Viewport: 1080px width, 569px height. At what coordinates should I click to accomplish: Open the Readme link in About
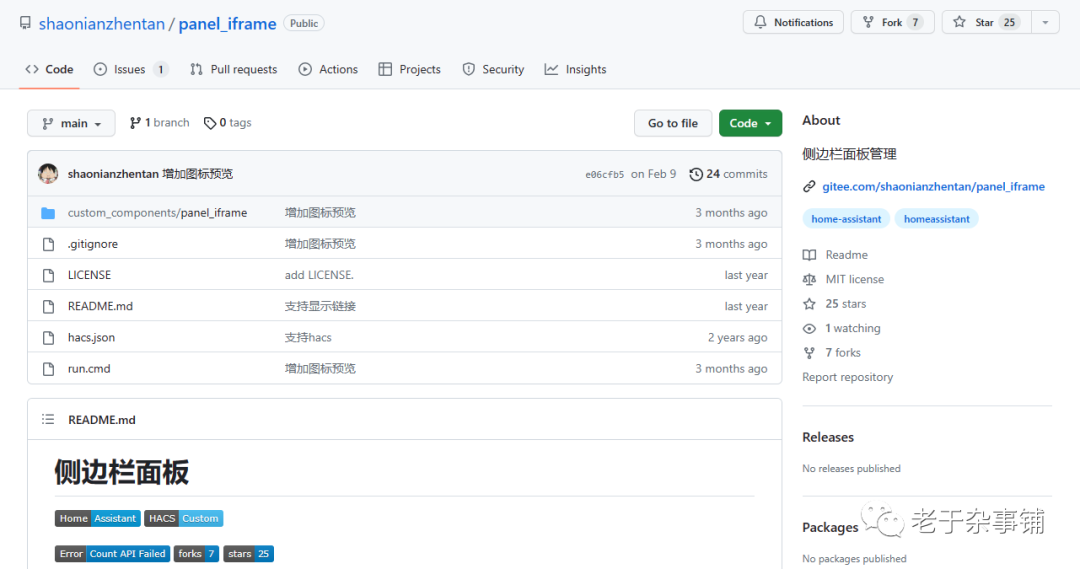[x=847, y=255]
